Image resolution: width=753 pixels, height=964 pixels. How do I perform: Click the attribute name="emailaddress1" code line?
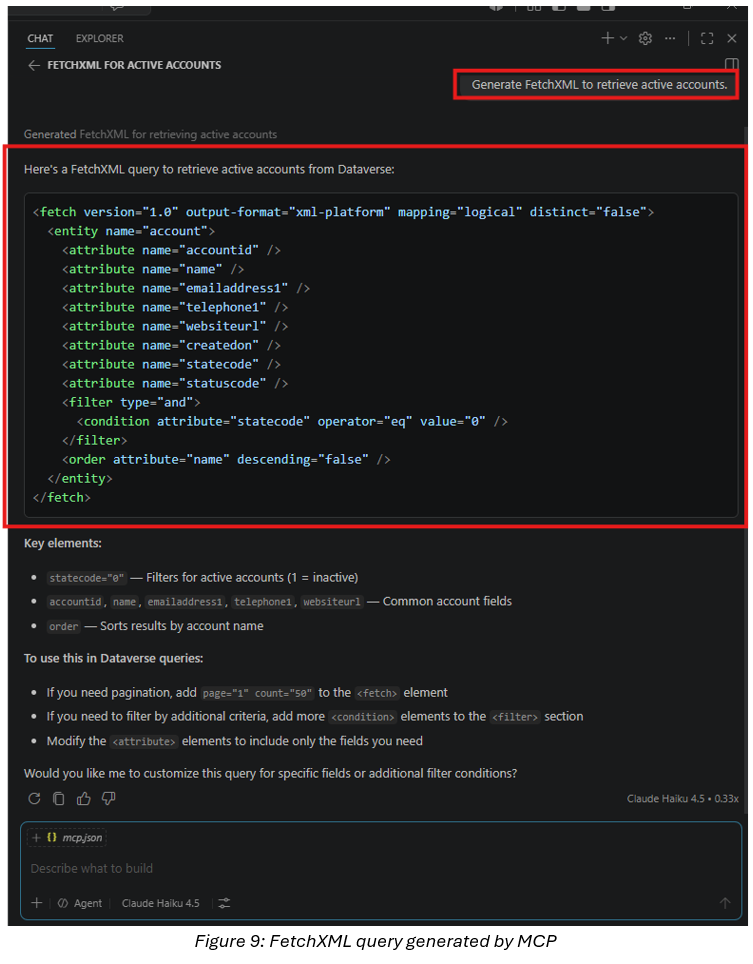click(186, 288)
